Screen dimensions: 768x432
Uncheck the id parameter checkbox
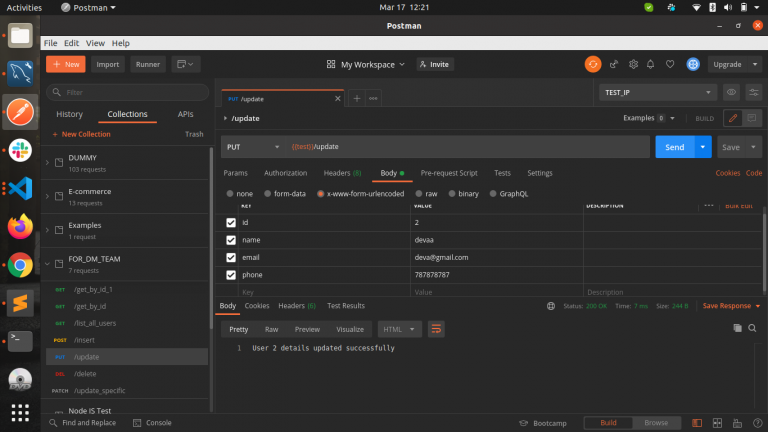click(231, 222)
